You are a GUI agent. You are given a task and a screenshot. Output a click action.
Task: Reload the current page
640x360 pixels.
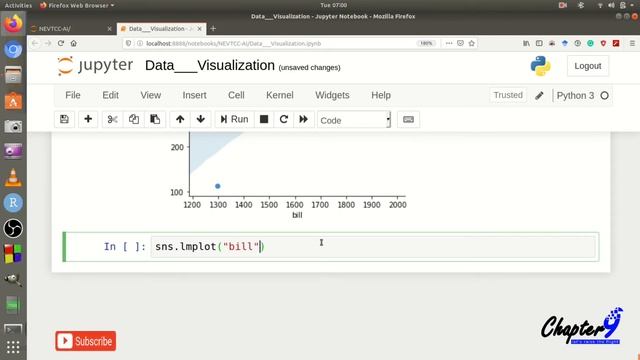(61, 43)
